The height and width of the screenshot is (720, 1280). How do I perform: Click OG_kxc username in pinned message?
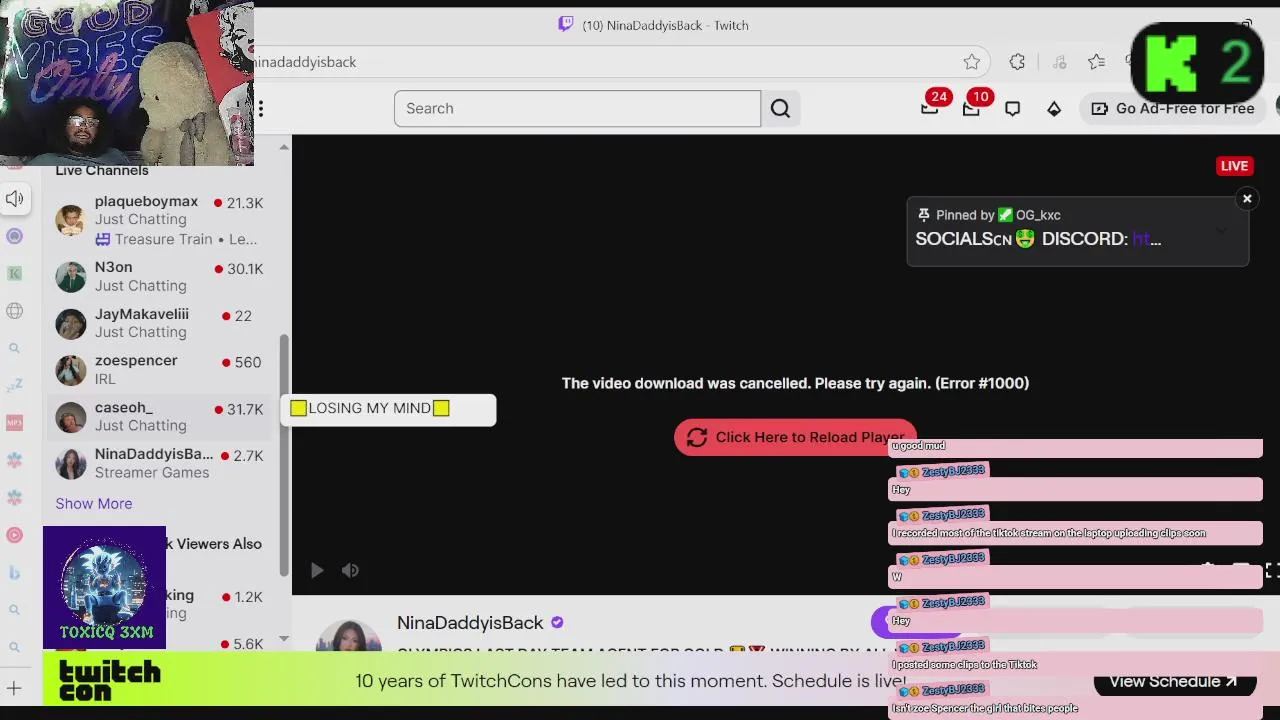point(1038,215)
